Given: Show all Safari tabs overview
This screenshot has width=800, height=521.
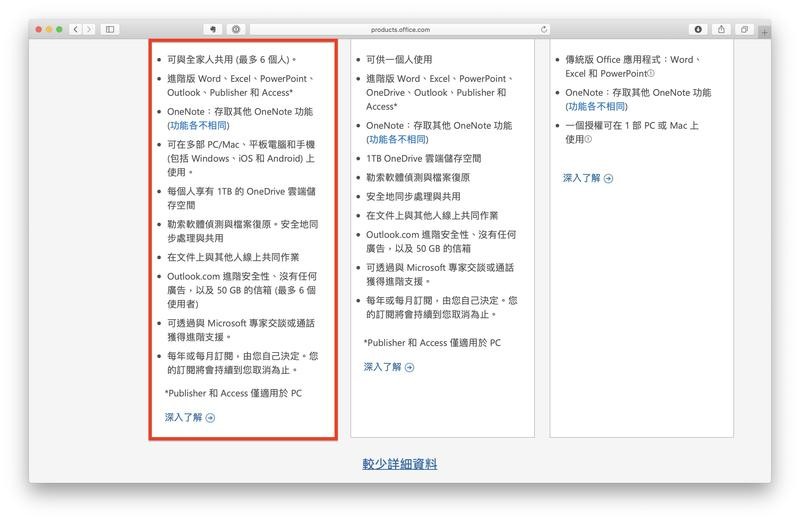Looking at the screenshot, I should coord(744,29).
